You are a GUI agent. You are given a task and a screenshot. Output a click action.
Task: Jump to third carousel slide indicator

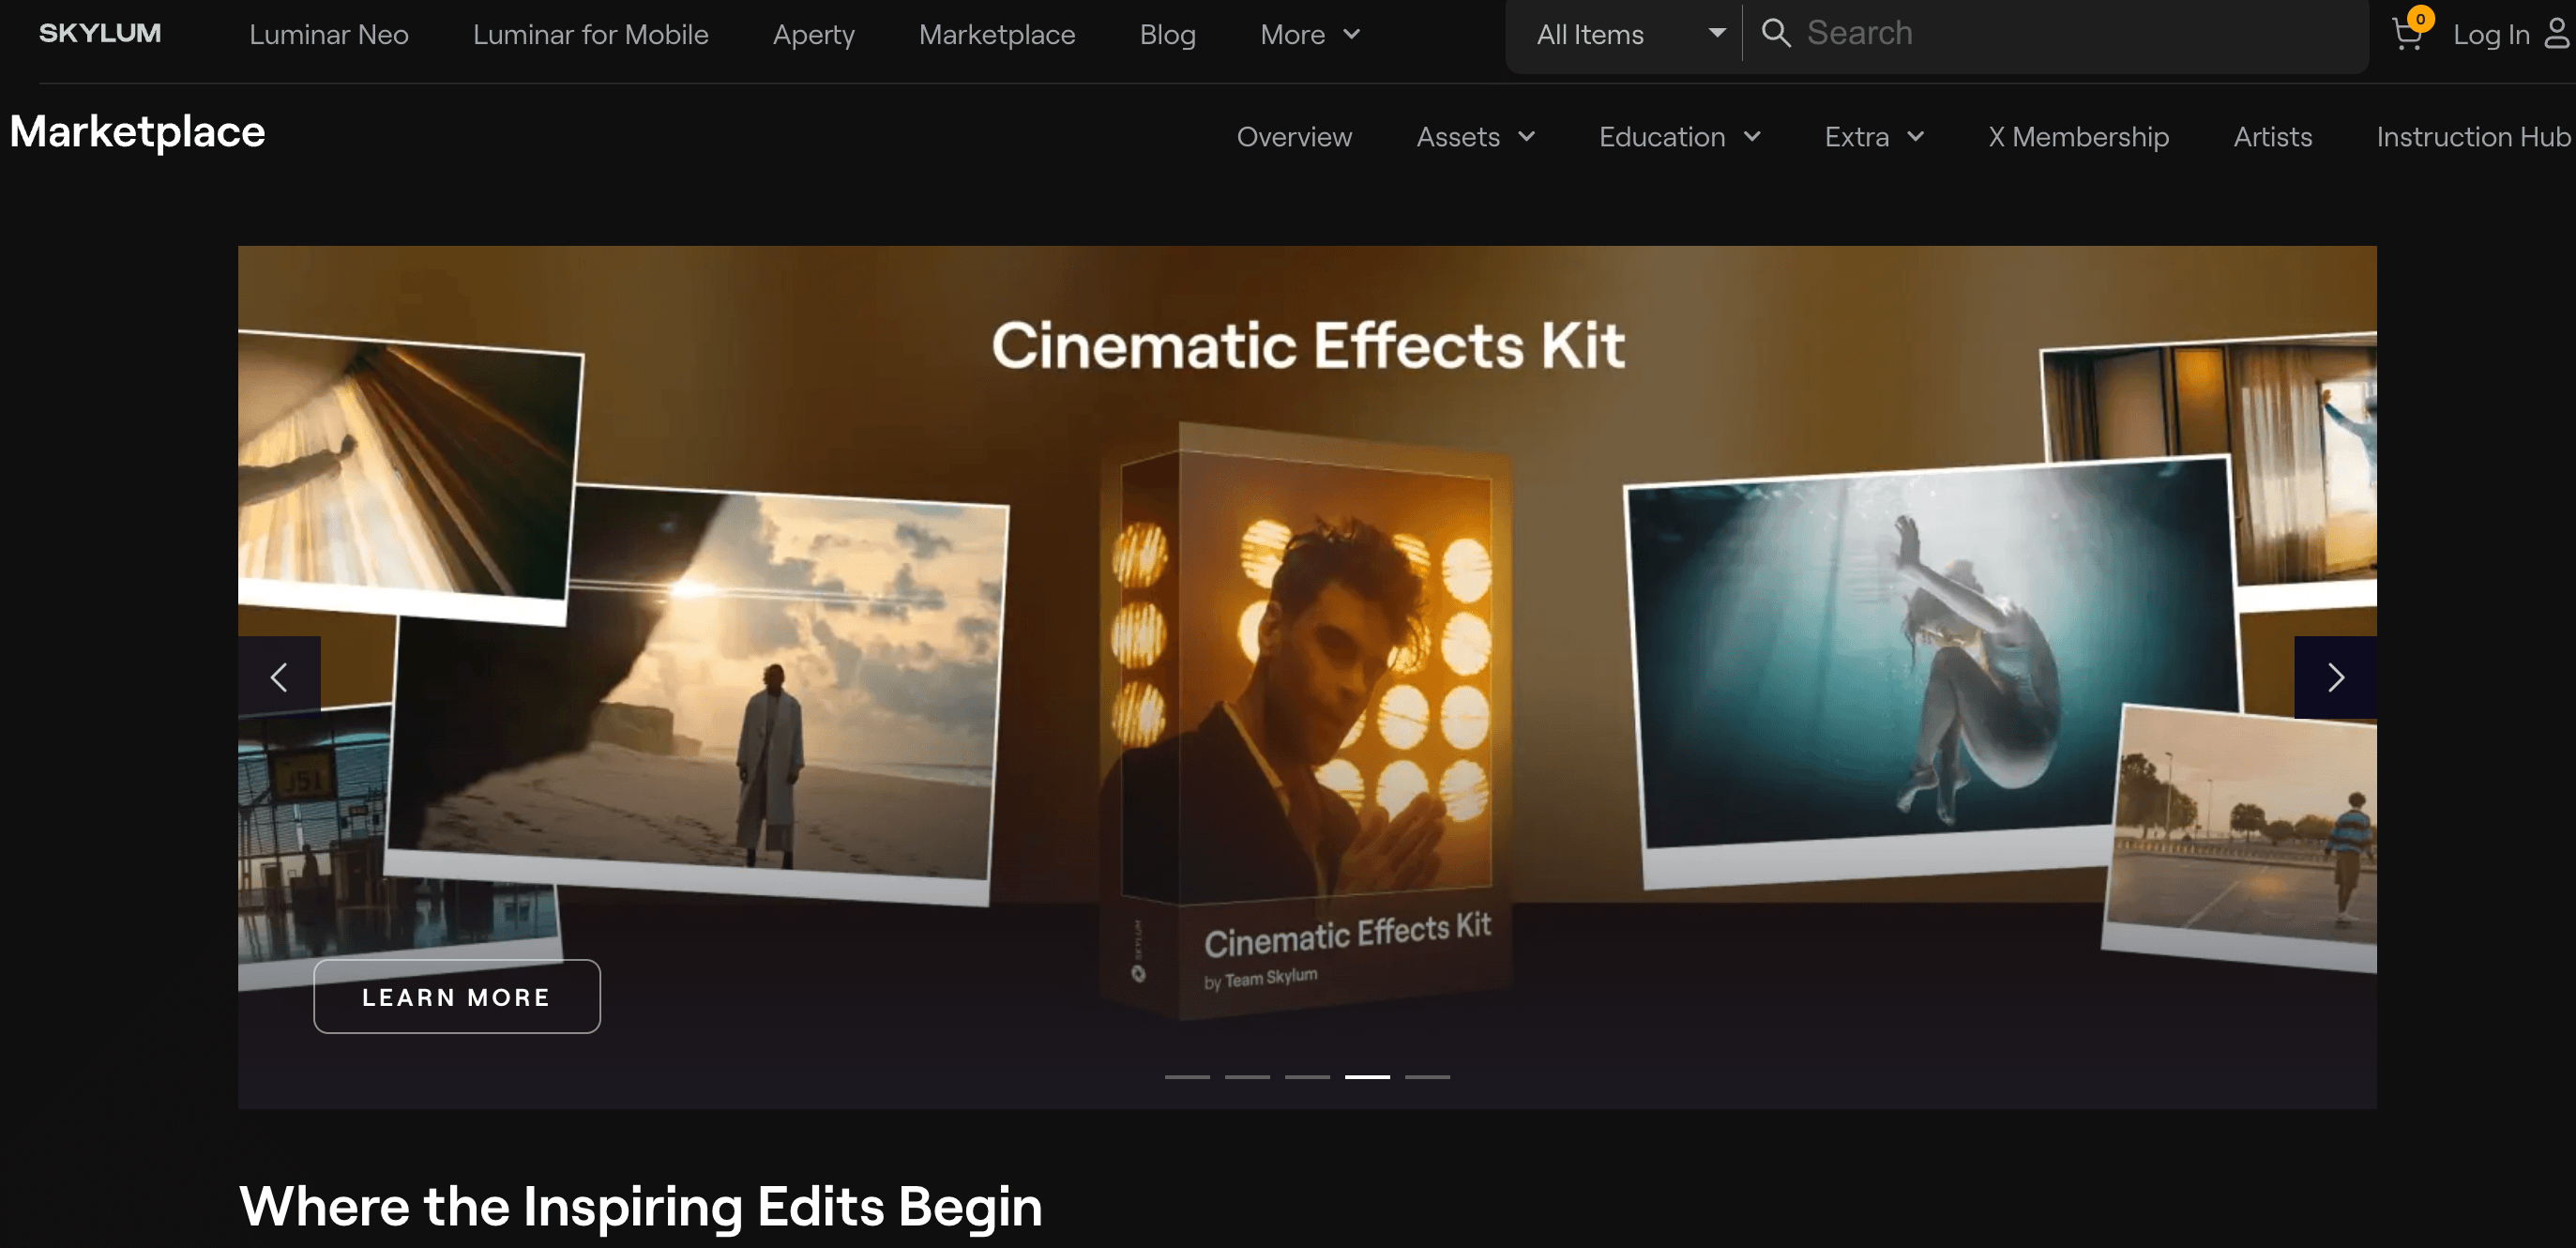(1307, 1076)
